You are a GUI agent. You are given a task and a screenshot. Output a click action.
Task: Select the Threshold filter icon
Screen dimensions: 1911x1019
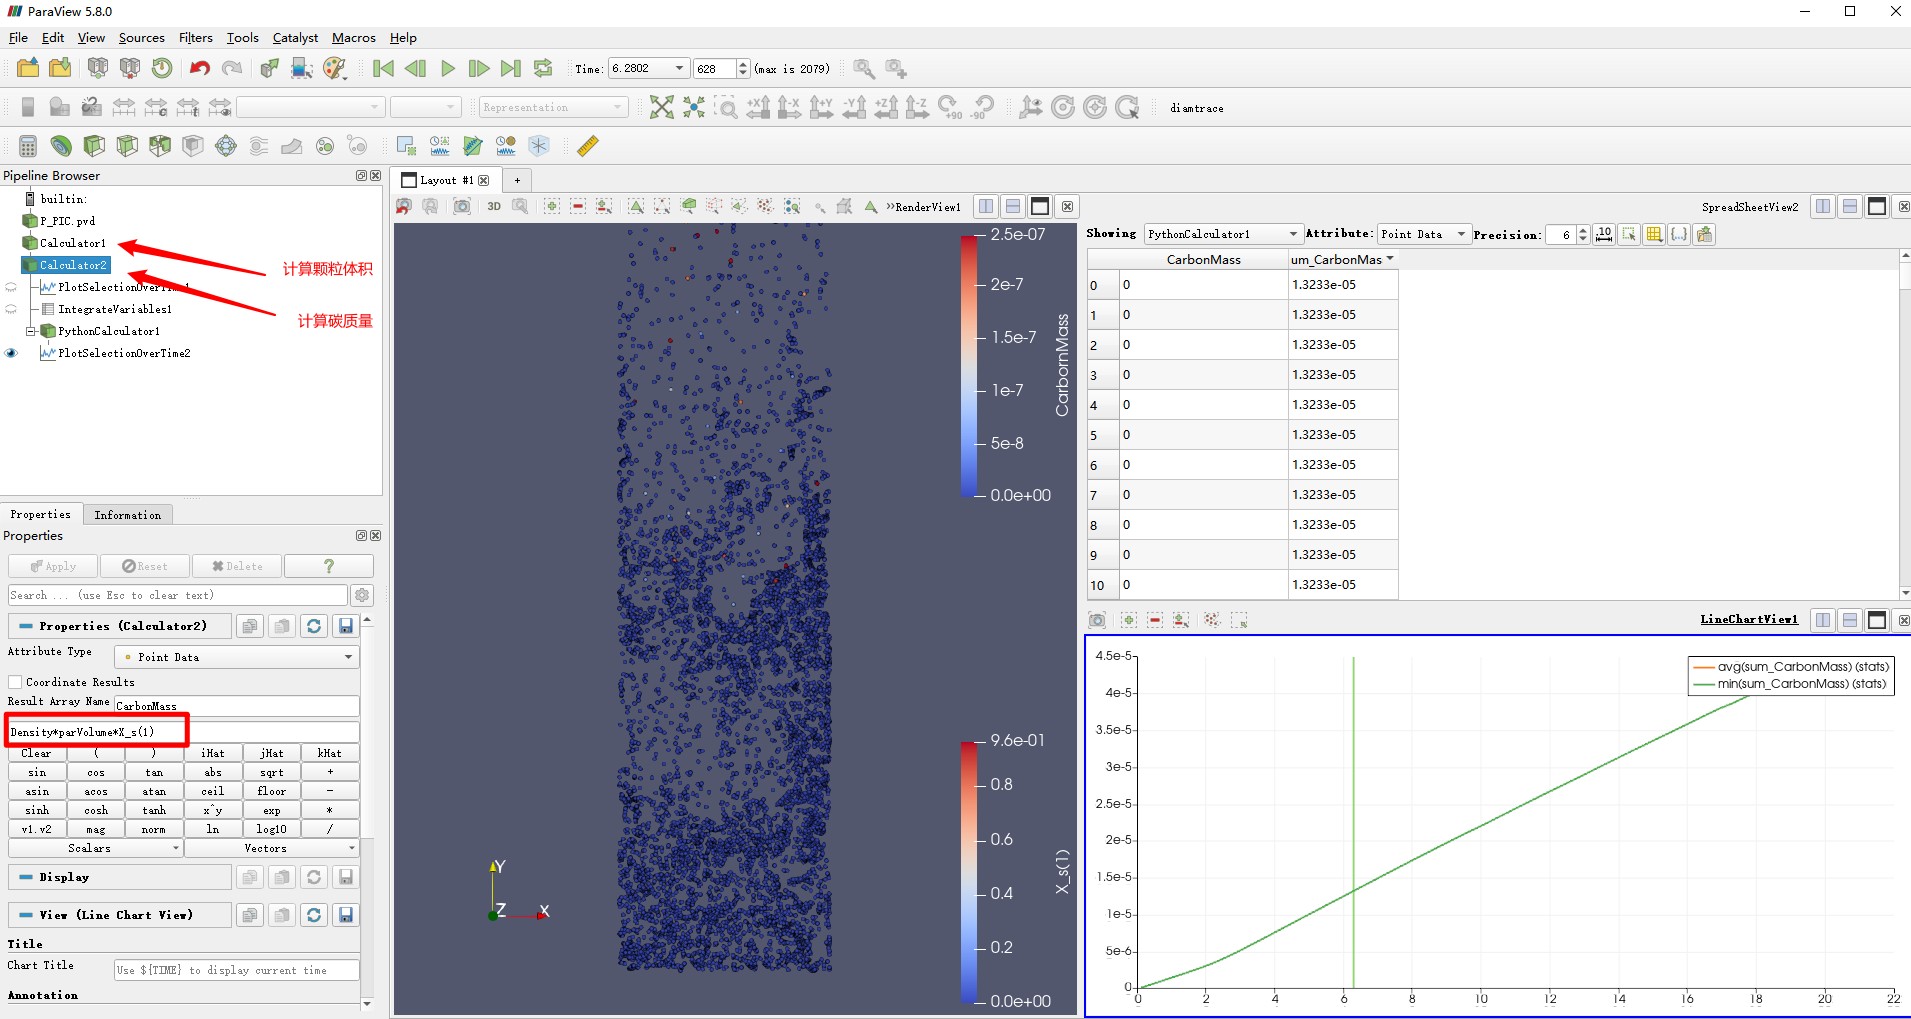click(160, 146)
